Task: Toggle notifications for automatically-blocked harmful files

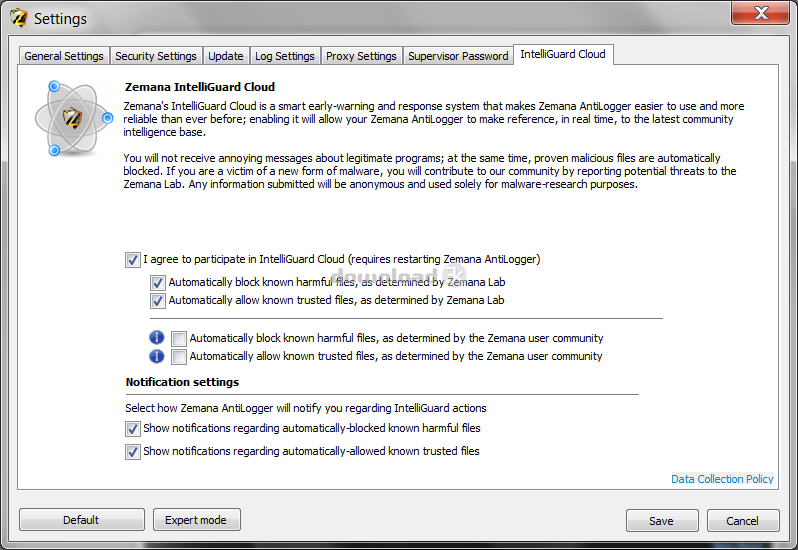Action: click(133, 428)
